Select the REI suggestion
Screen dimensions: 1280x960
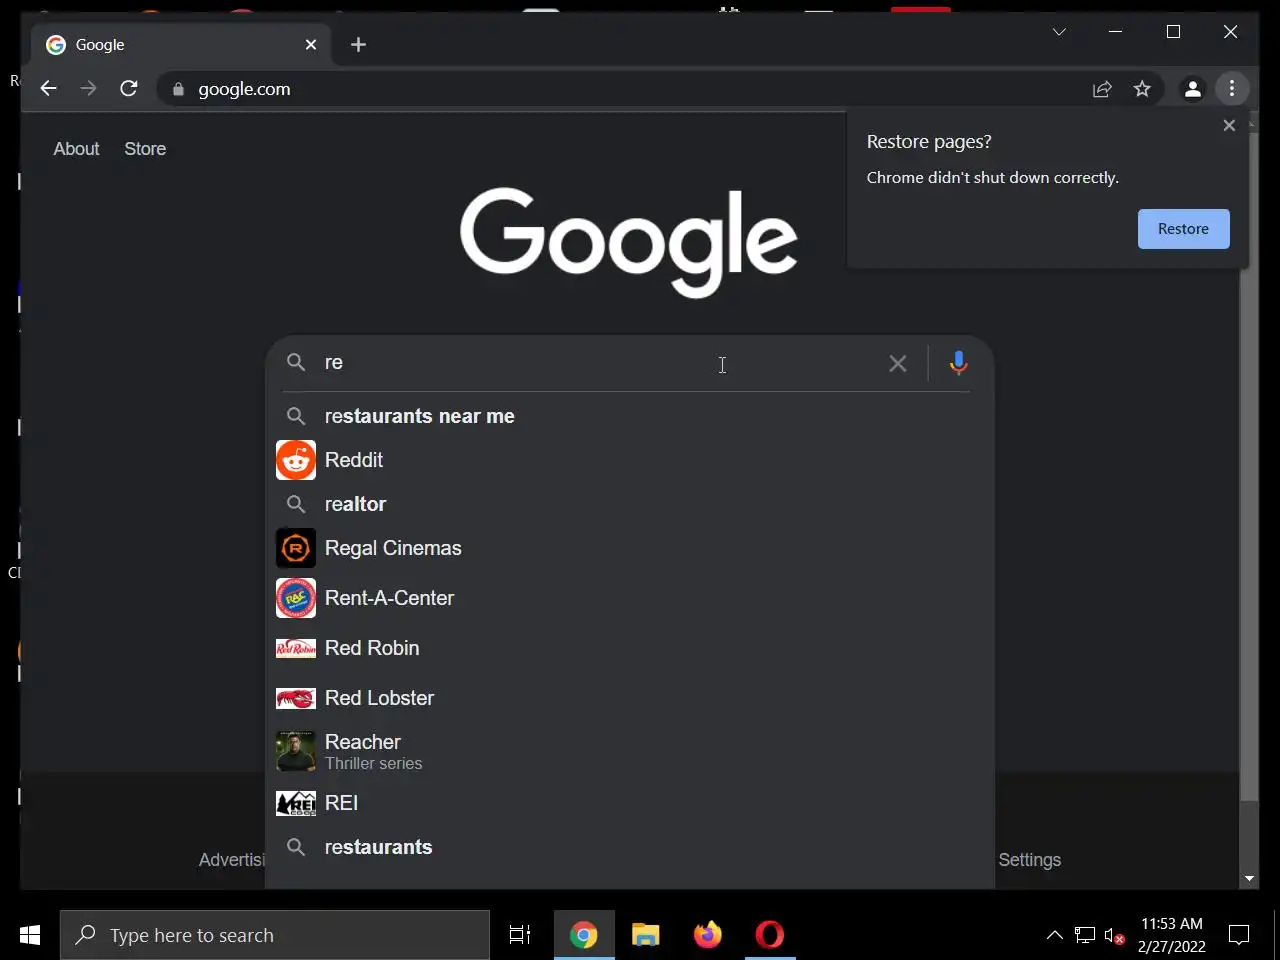coord(630,803)
